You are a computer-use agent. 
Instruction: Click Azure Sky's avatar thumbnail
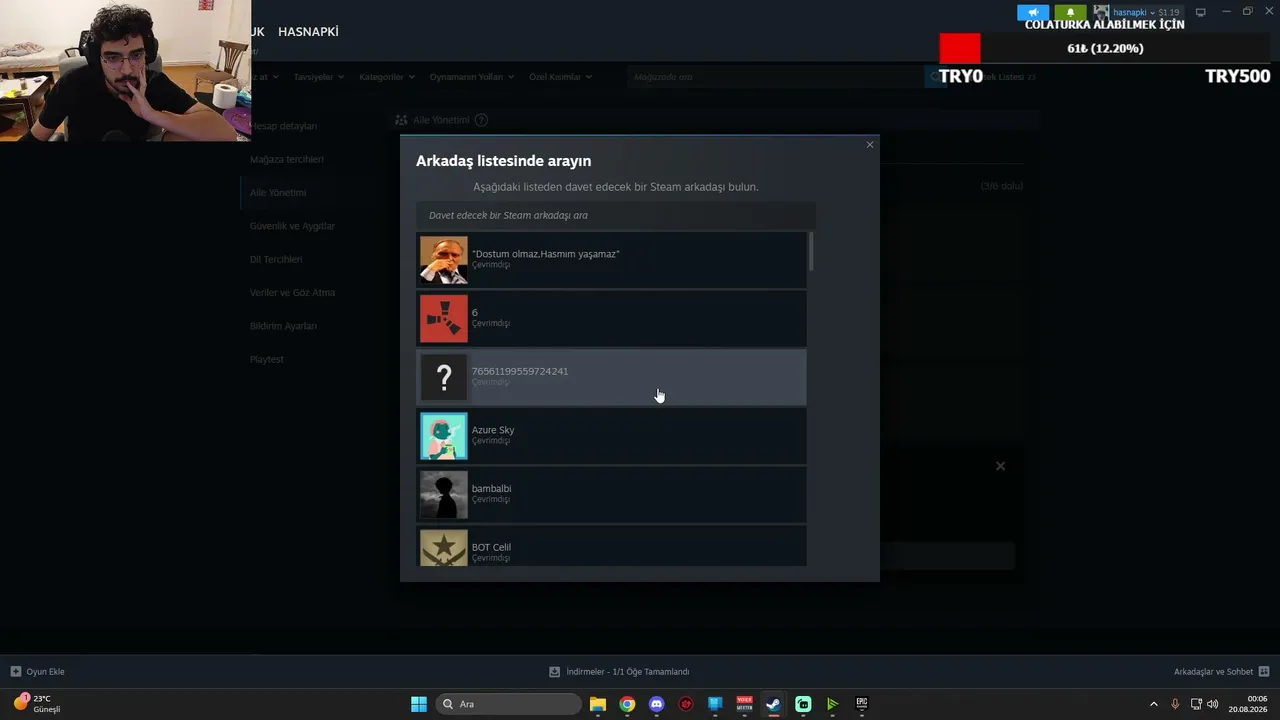[443, 436]
